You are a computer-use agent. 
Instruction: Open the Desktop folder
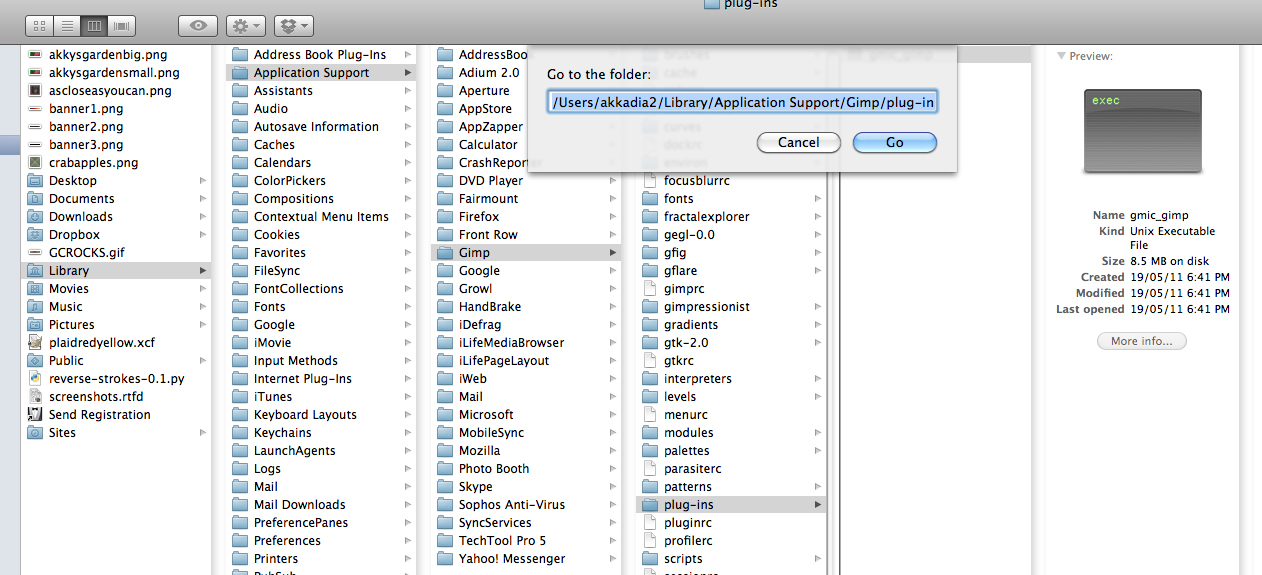pos(73,181)
